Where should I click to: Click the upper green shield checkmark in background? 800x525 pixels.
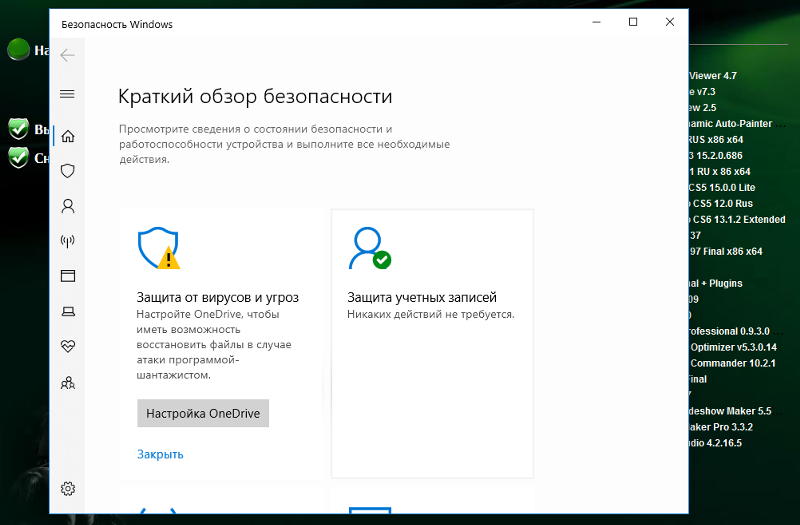pos(19,129)
